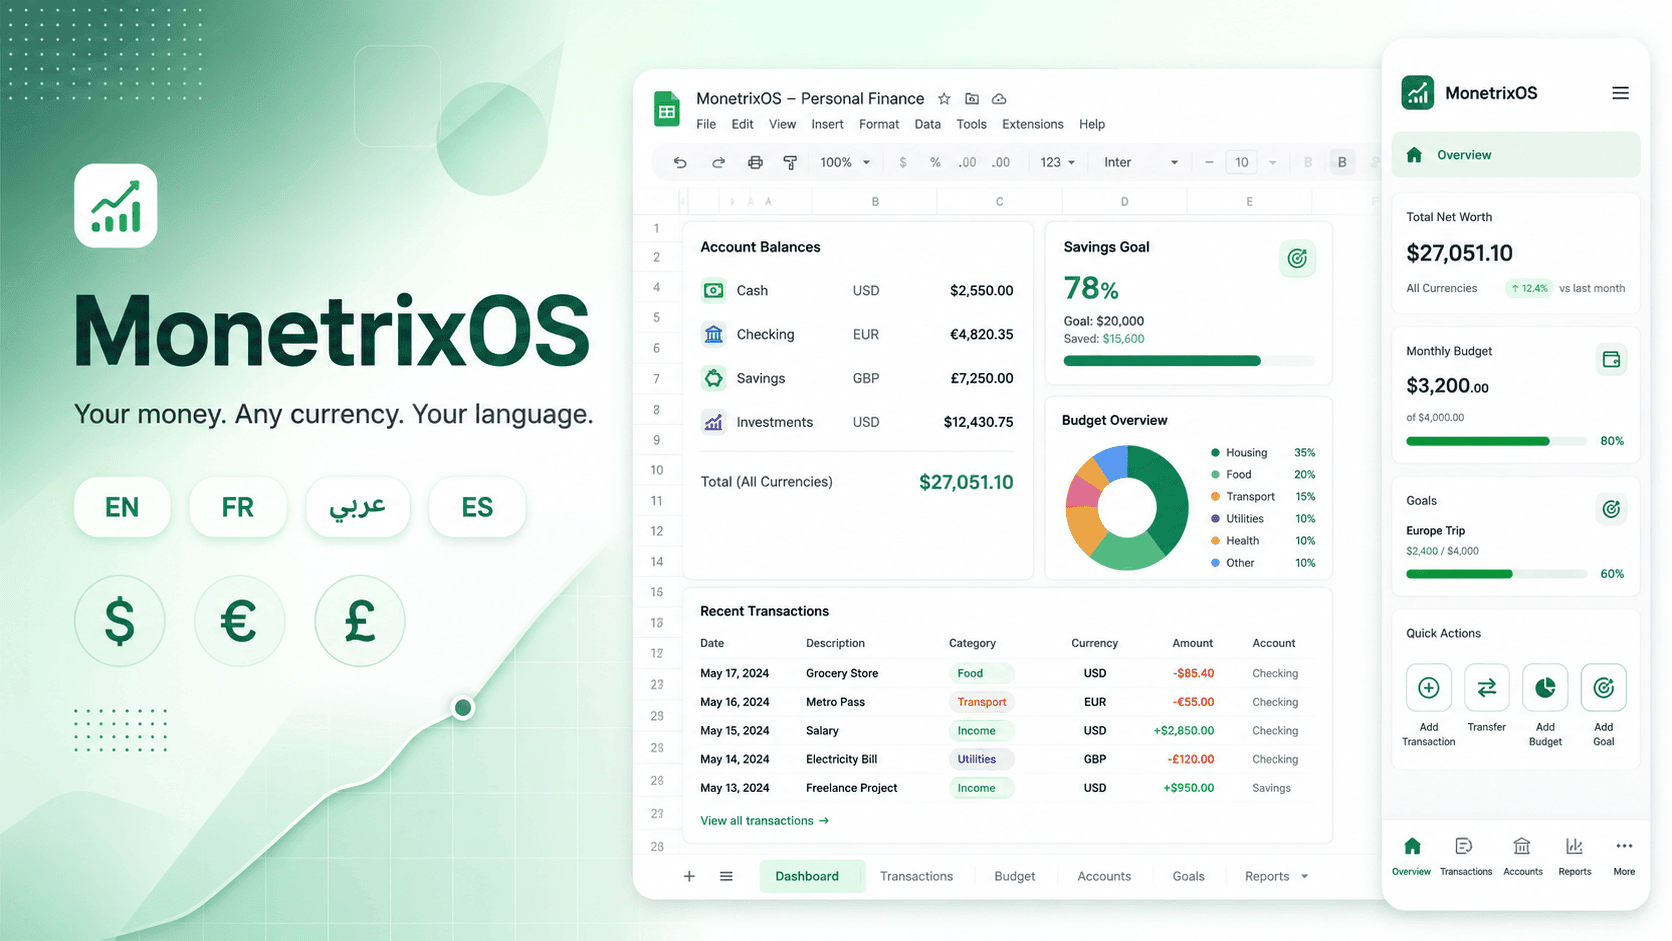Open the Monthly Budget wallet icon
Viewport: 1672px width, 941px height.
click(1611, 359)
